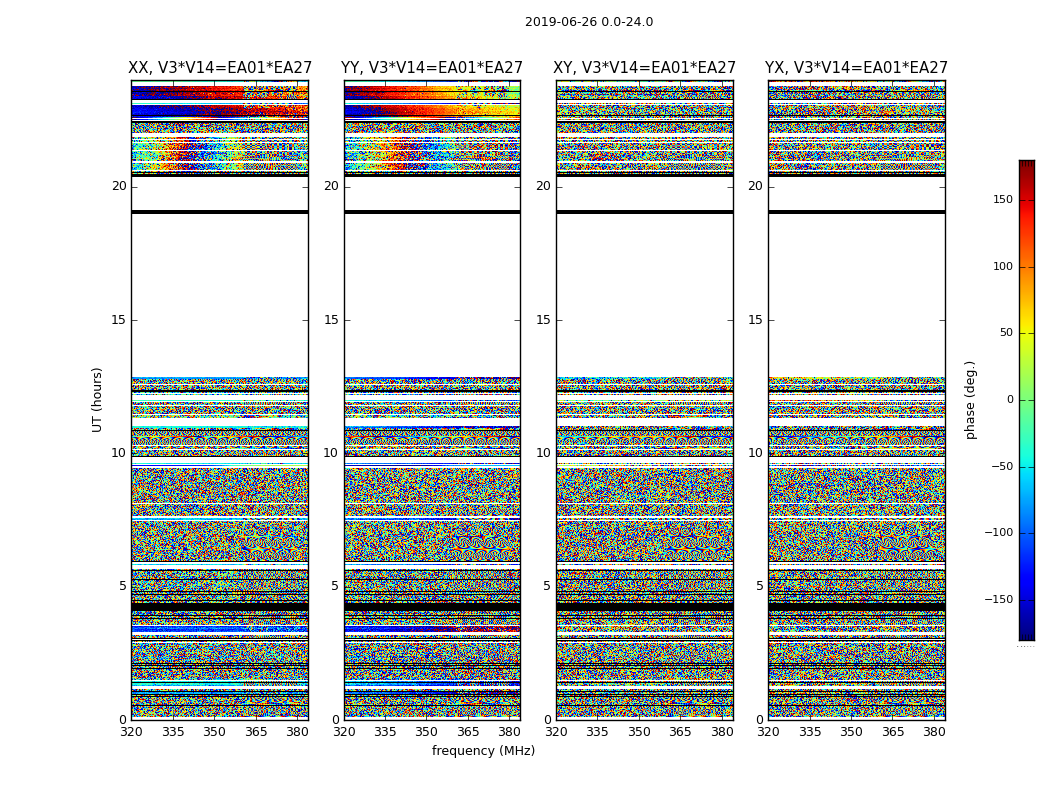Click the '0' tick on the colorbar
Viewport: 1050px width, 800px height.
click(1010, 400)
